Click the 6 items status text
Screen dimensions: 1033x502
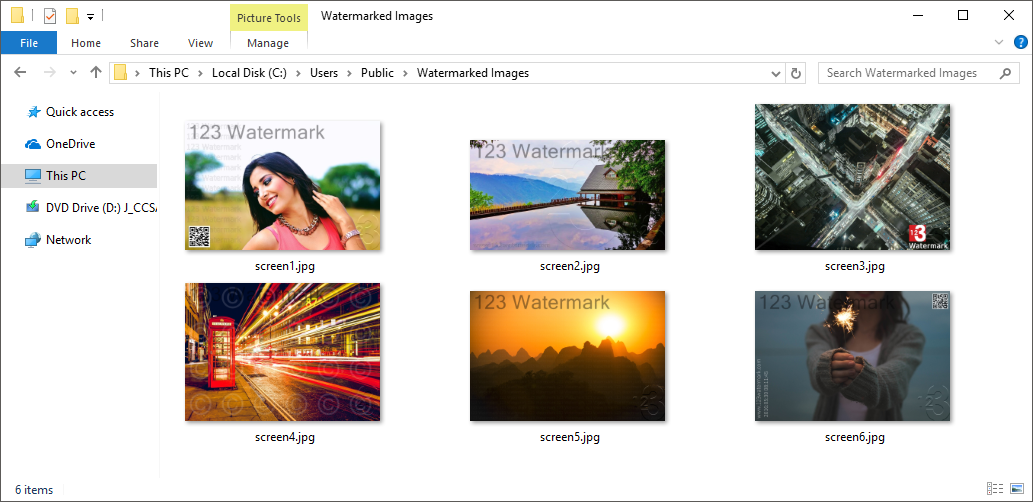(x=34, y=489)
